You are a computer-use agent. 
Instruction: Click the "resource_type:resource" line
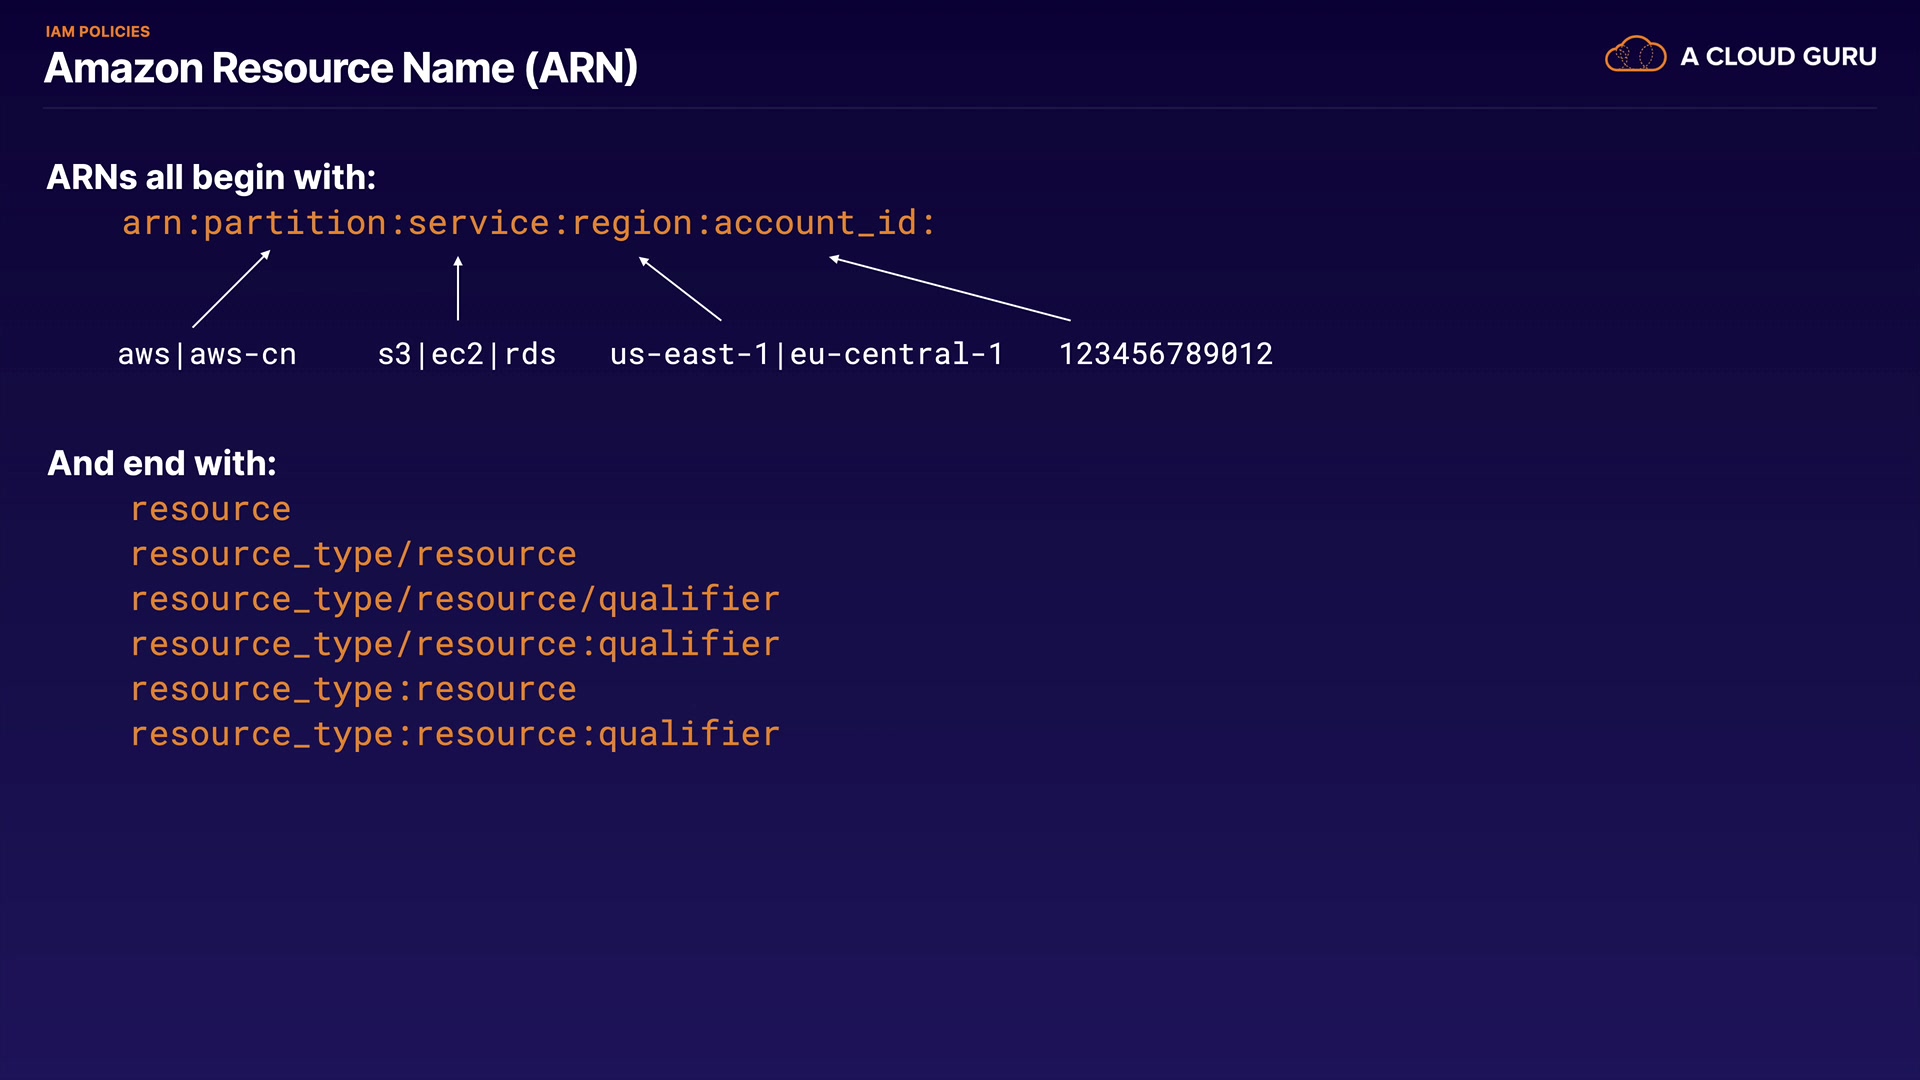(x=354, y=690)
